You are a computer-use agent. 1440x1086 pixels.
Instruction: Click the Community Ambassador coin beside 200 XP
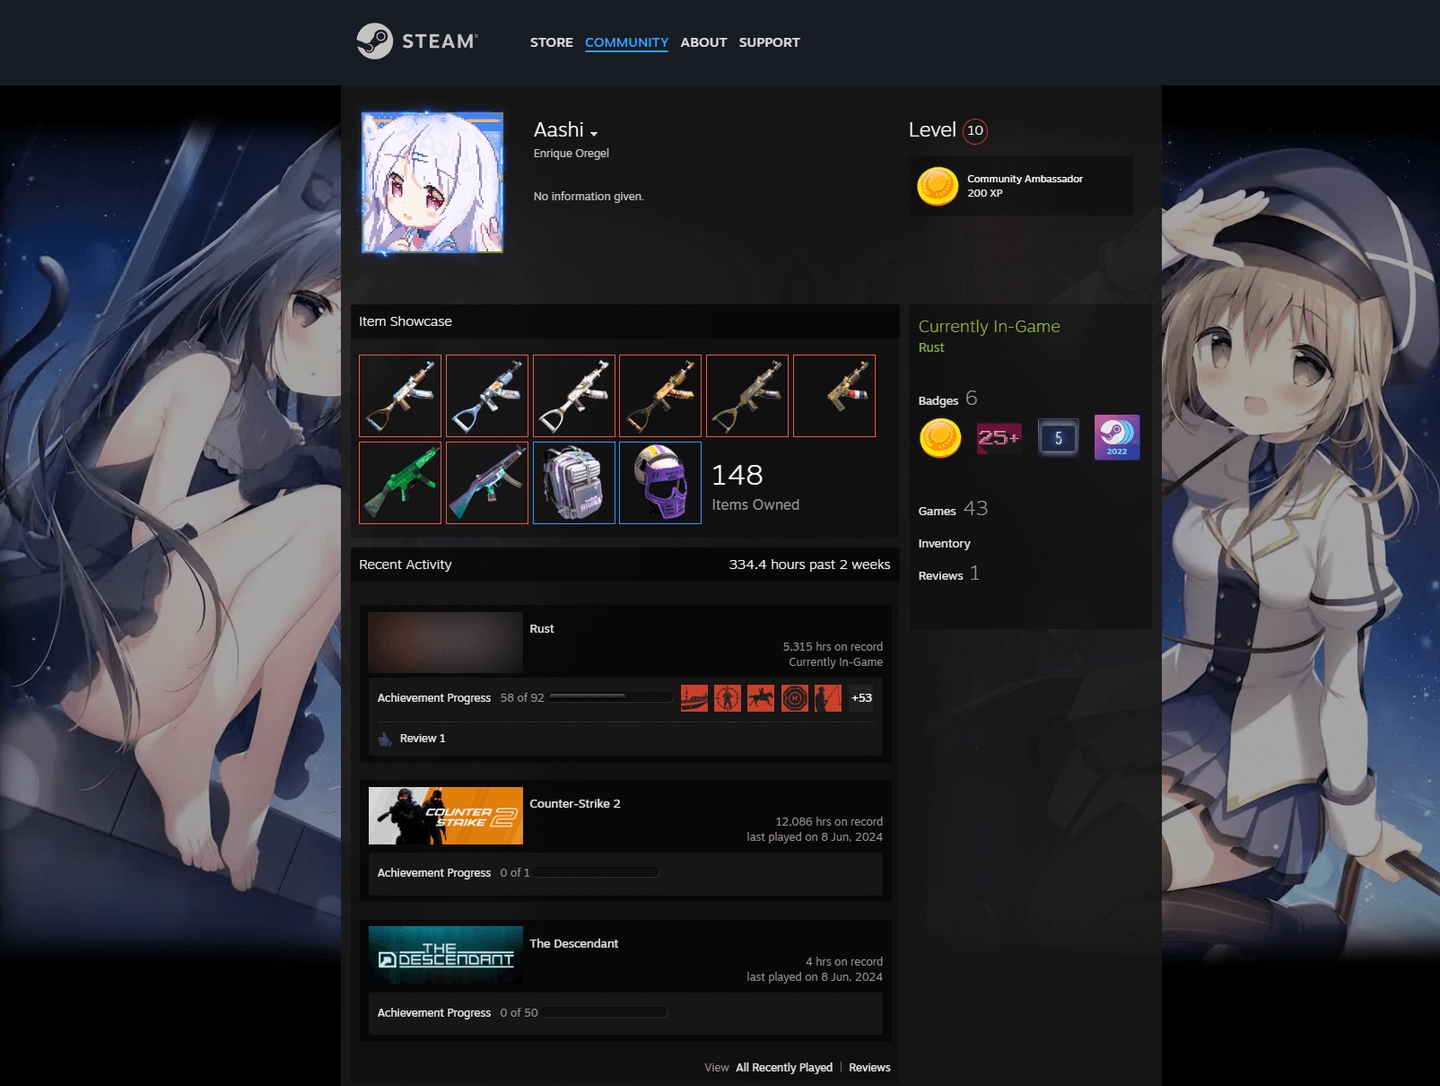[x=938, y=186]
